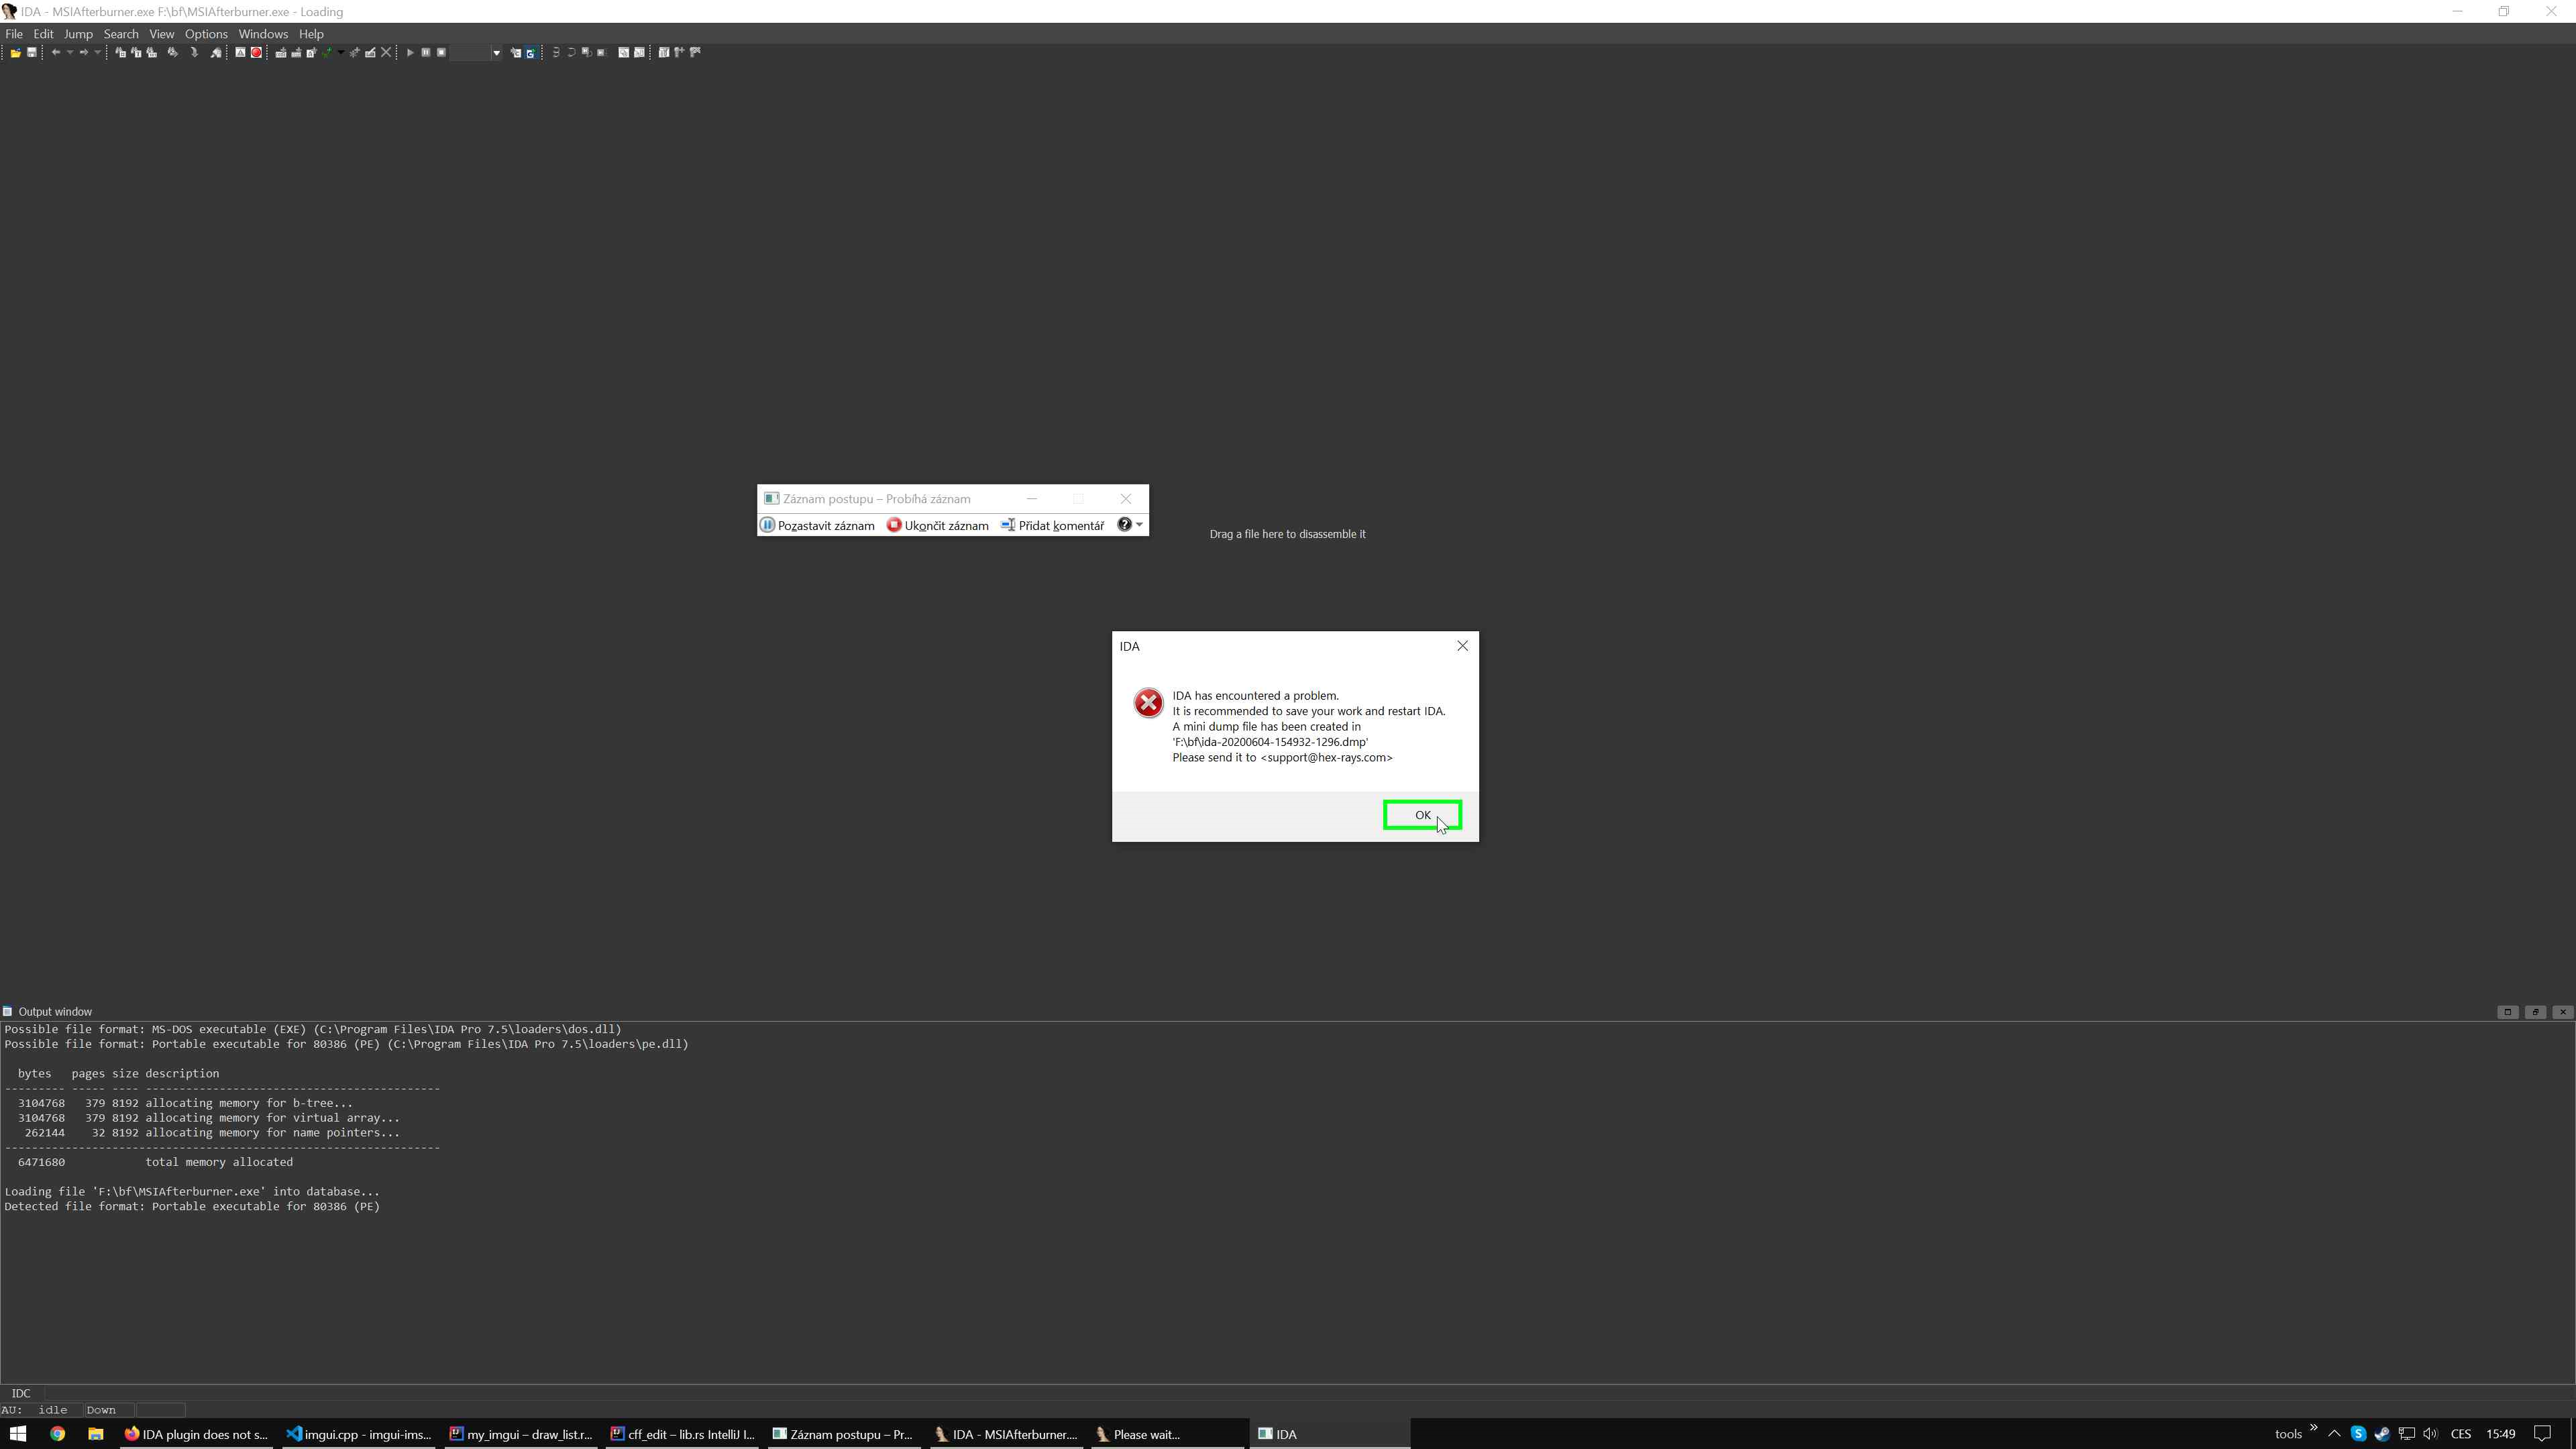Click the open file toolbar icon
The image size is (2576, 1449).
(x=15, y=53)
